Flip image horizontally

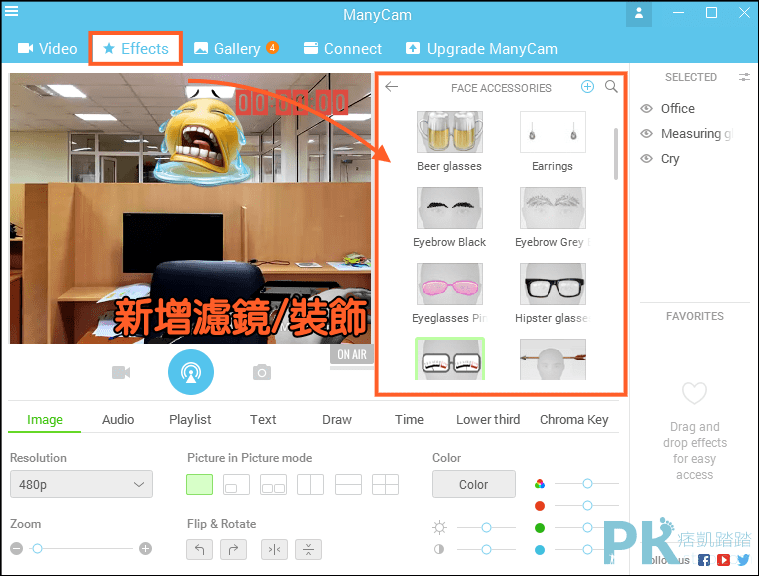274,549
